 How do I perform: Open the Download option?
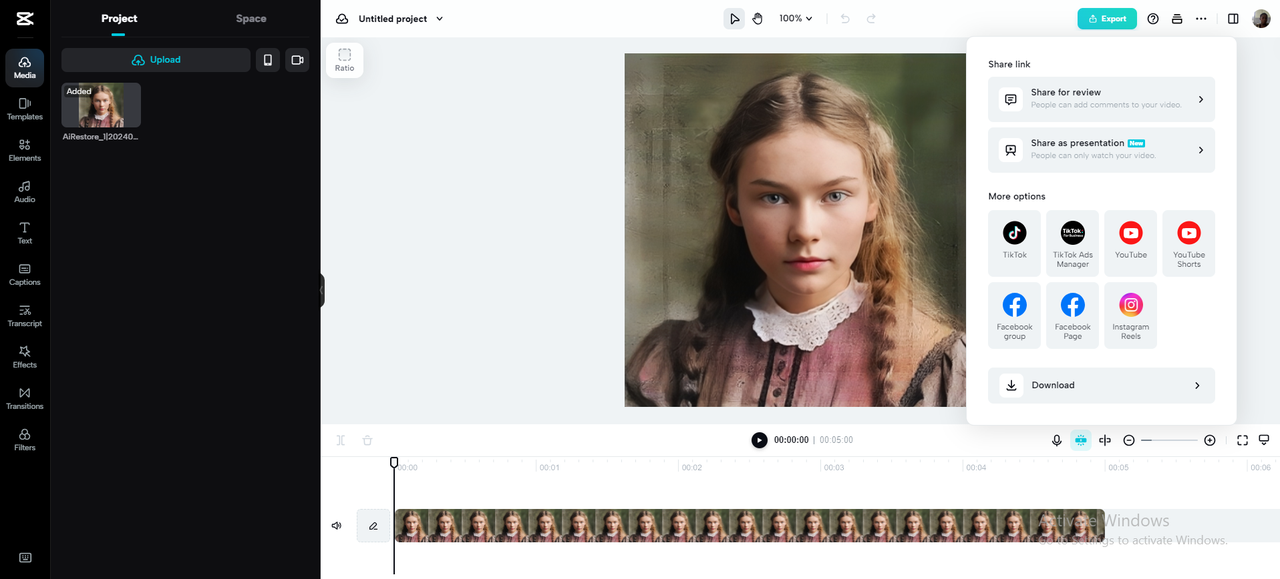pyautogui.click(x=1101, y=385)
